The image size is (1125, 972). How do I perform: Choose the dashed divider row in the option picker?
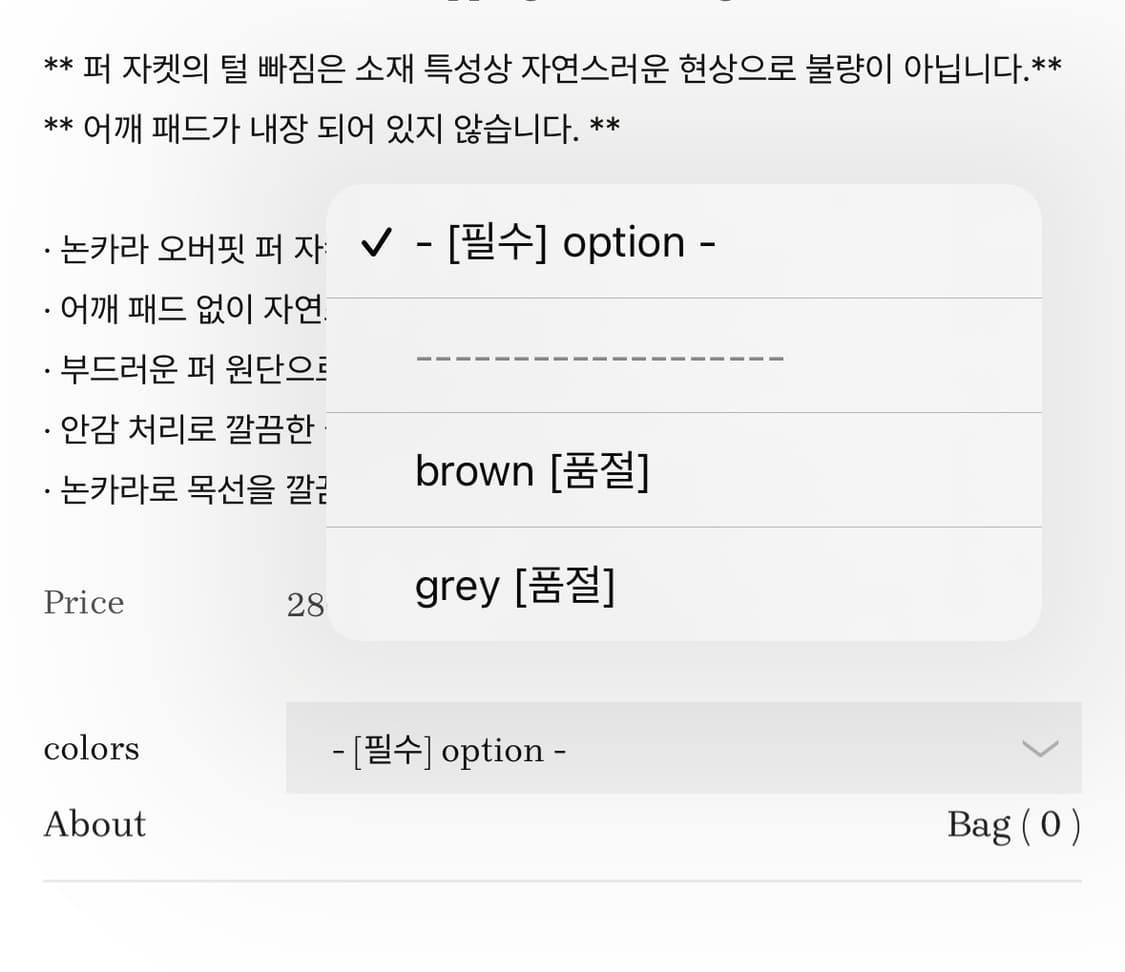pos(600,356)
